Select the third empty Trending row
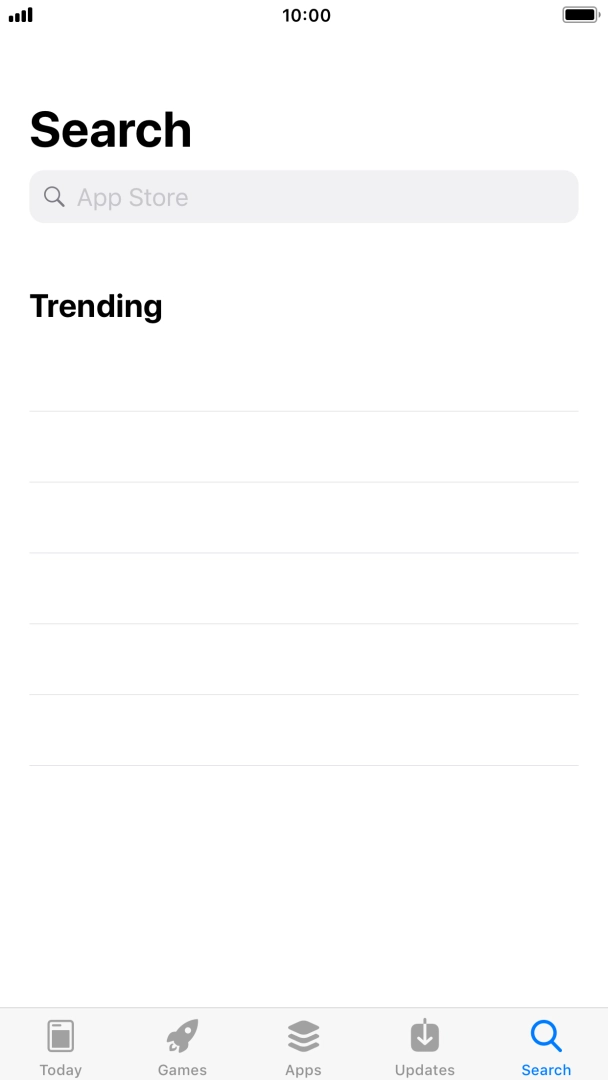The height and width of the screenshot is (1080, 608). pos(304,518)
